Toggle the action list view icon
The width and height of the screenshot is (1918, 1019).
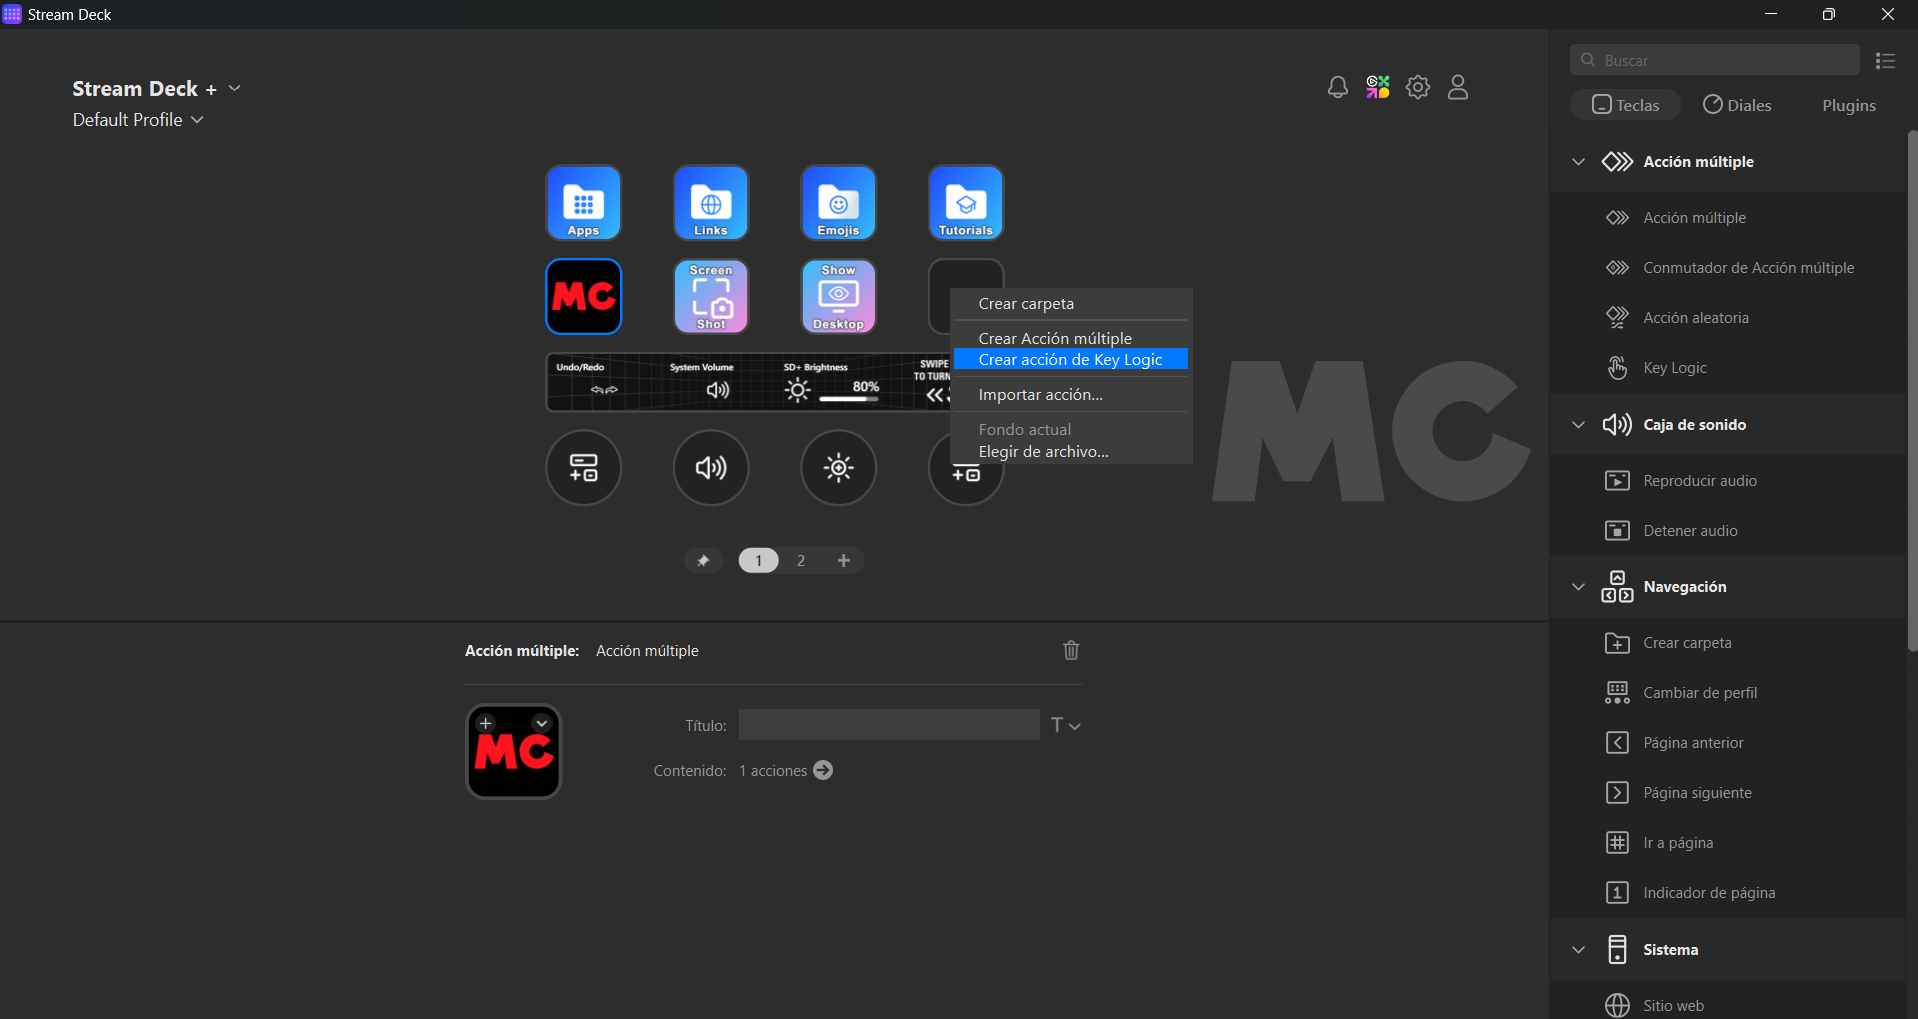1885,61
